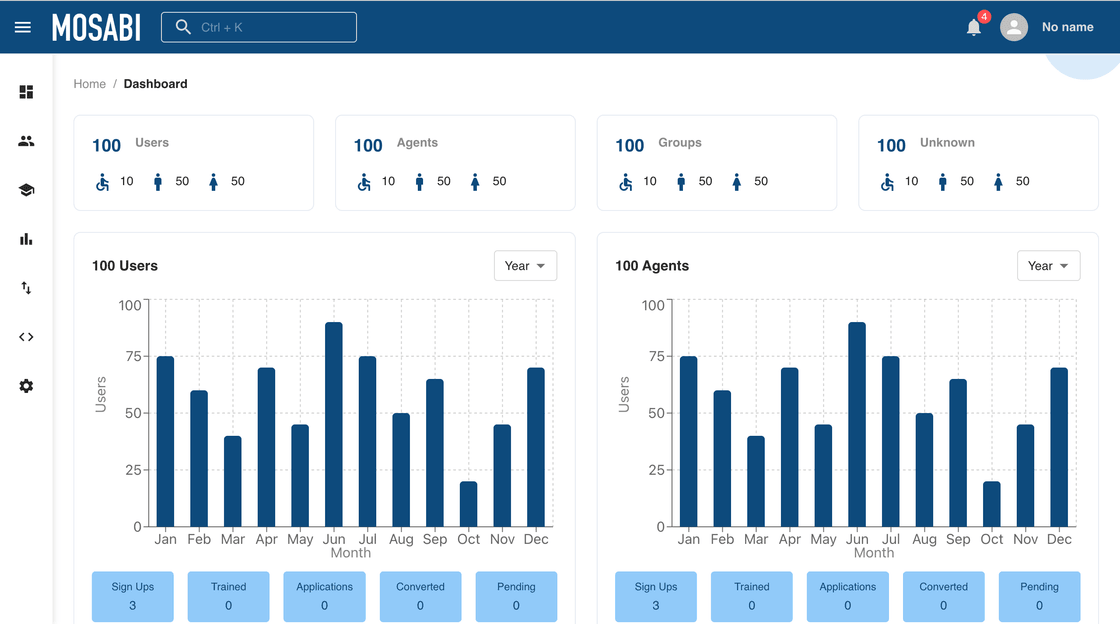Click the Jan bar in Users chart
This screenshot has width=1120, height=624.
165,442
